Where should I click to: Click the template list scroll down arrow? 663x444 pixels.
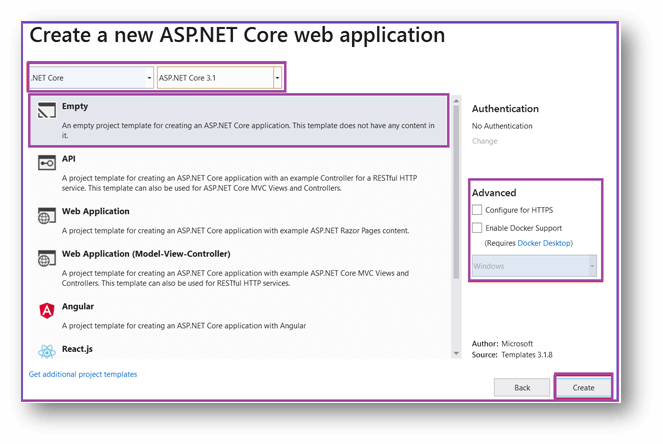pos(456,353)
